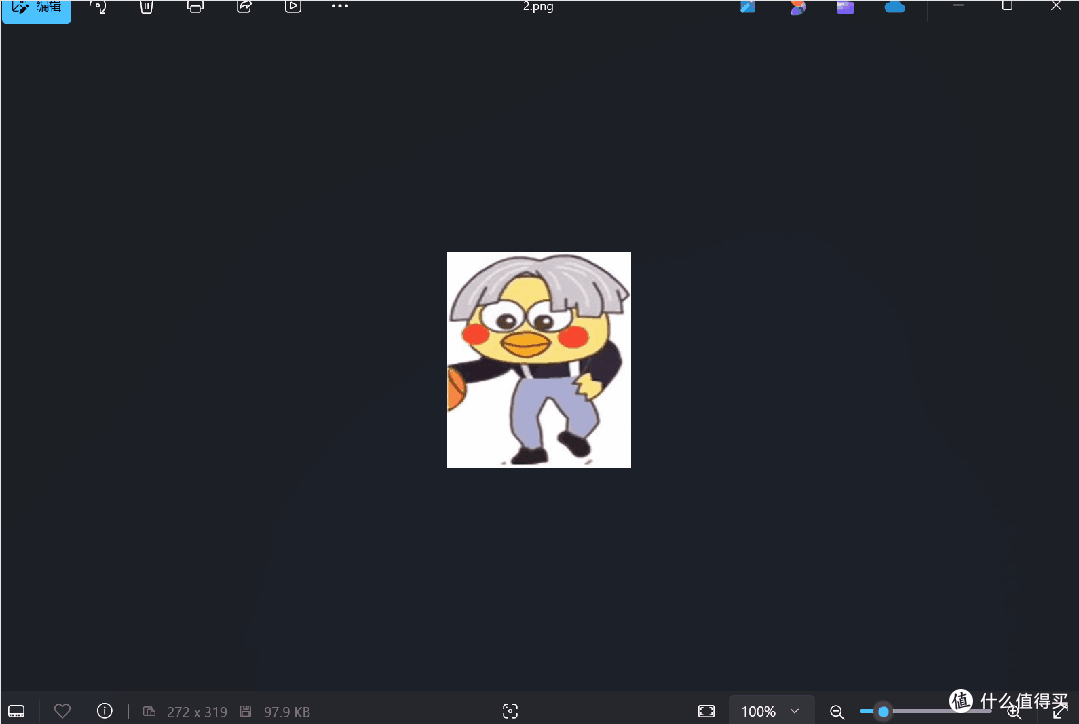Open the OneDrive cloud icon
The height and width of the screenshot is (724, 1079).
tap(895, 7)
